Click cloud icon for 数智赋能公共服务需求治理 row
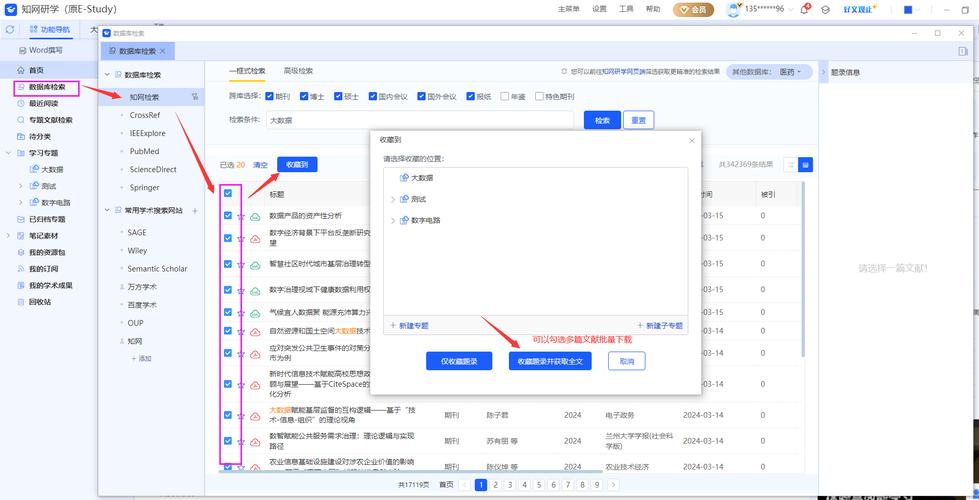Image resolution: width=979 pixels, height=500 pixels. pyautogui.click(x=255, y=442)
